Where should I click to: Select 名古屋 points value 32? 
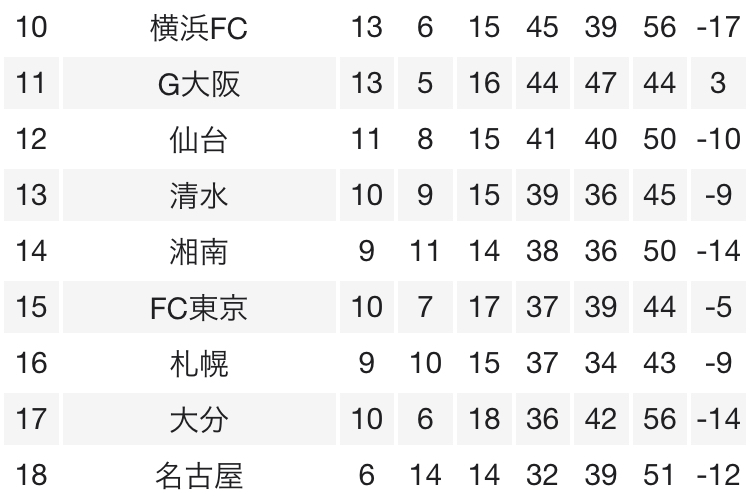[542, 475]
